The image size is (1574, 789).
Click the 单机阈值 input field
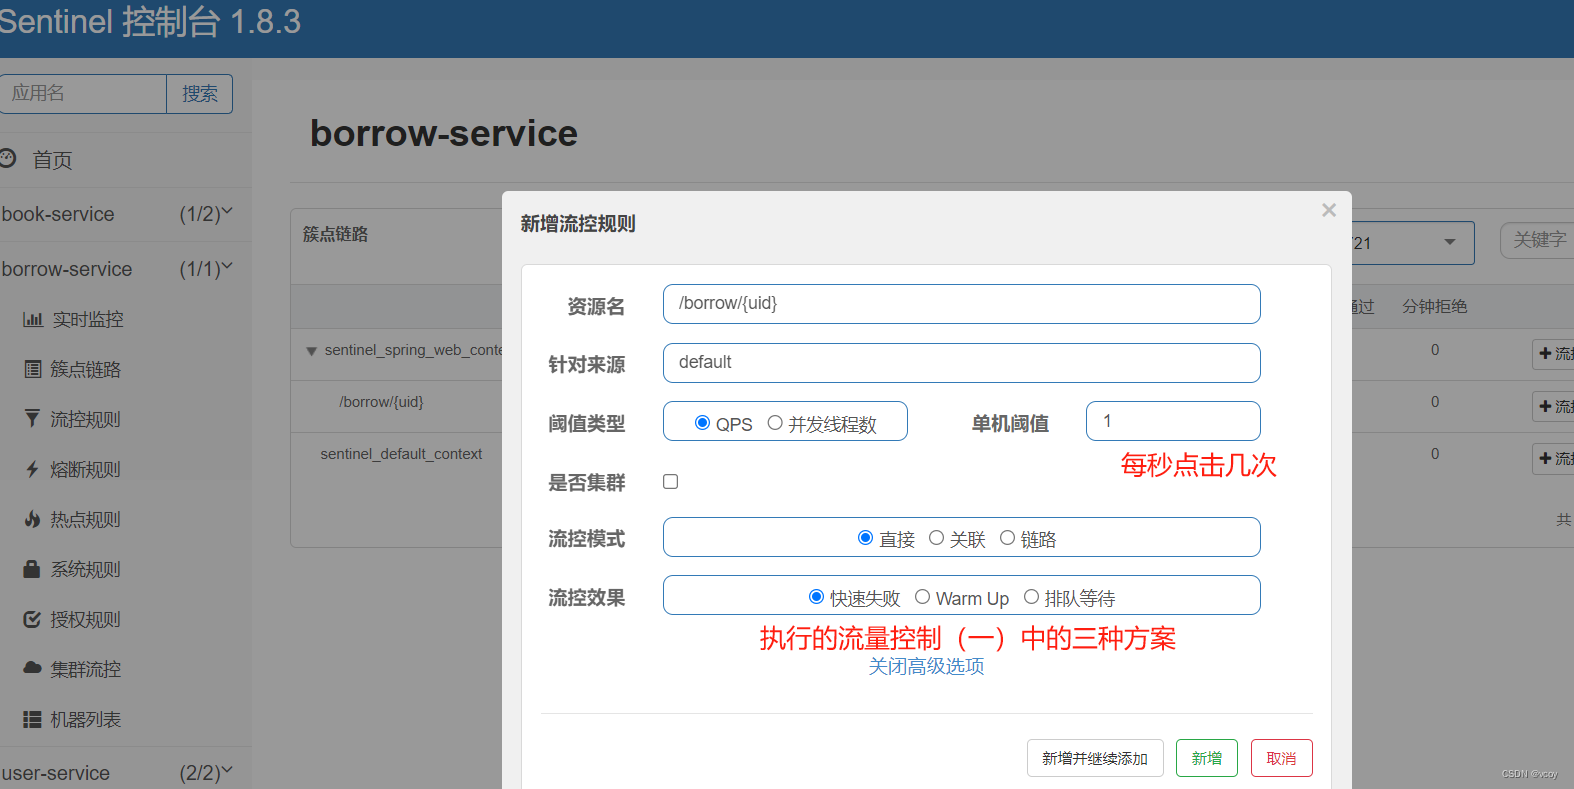click(1173, 421)
